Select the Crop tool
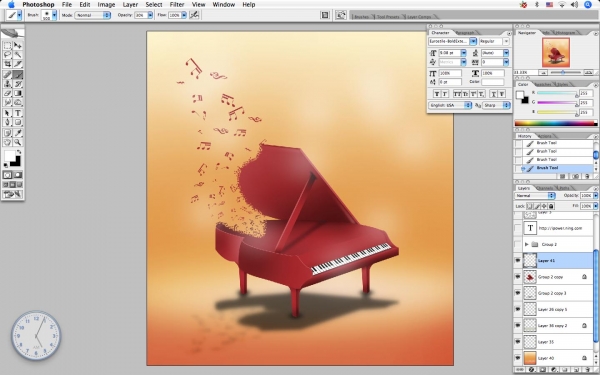Image resolution: width=600 pixels, height=375 pixels. click(7, 64)
